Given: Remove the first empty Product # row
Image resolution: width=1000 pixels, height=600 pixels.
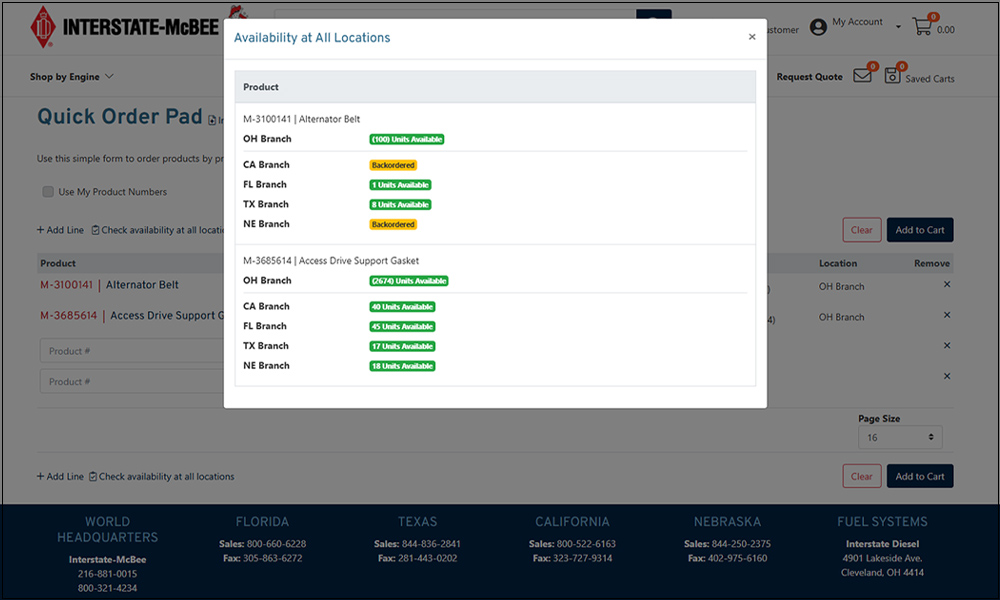Looking at the screenshot, I should coord(947,346).
